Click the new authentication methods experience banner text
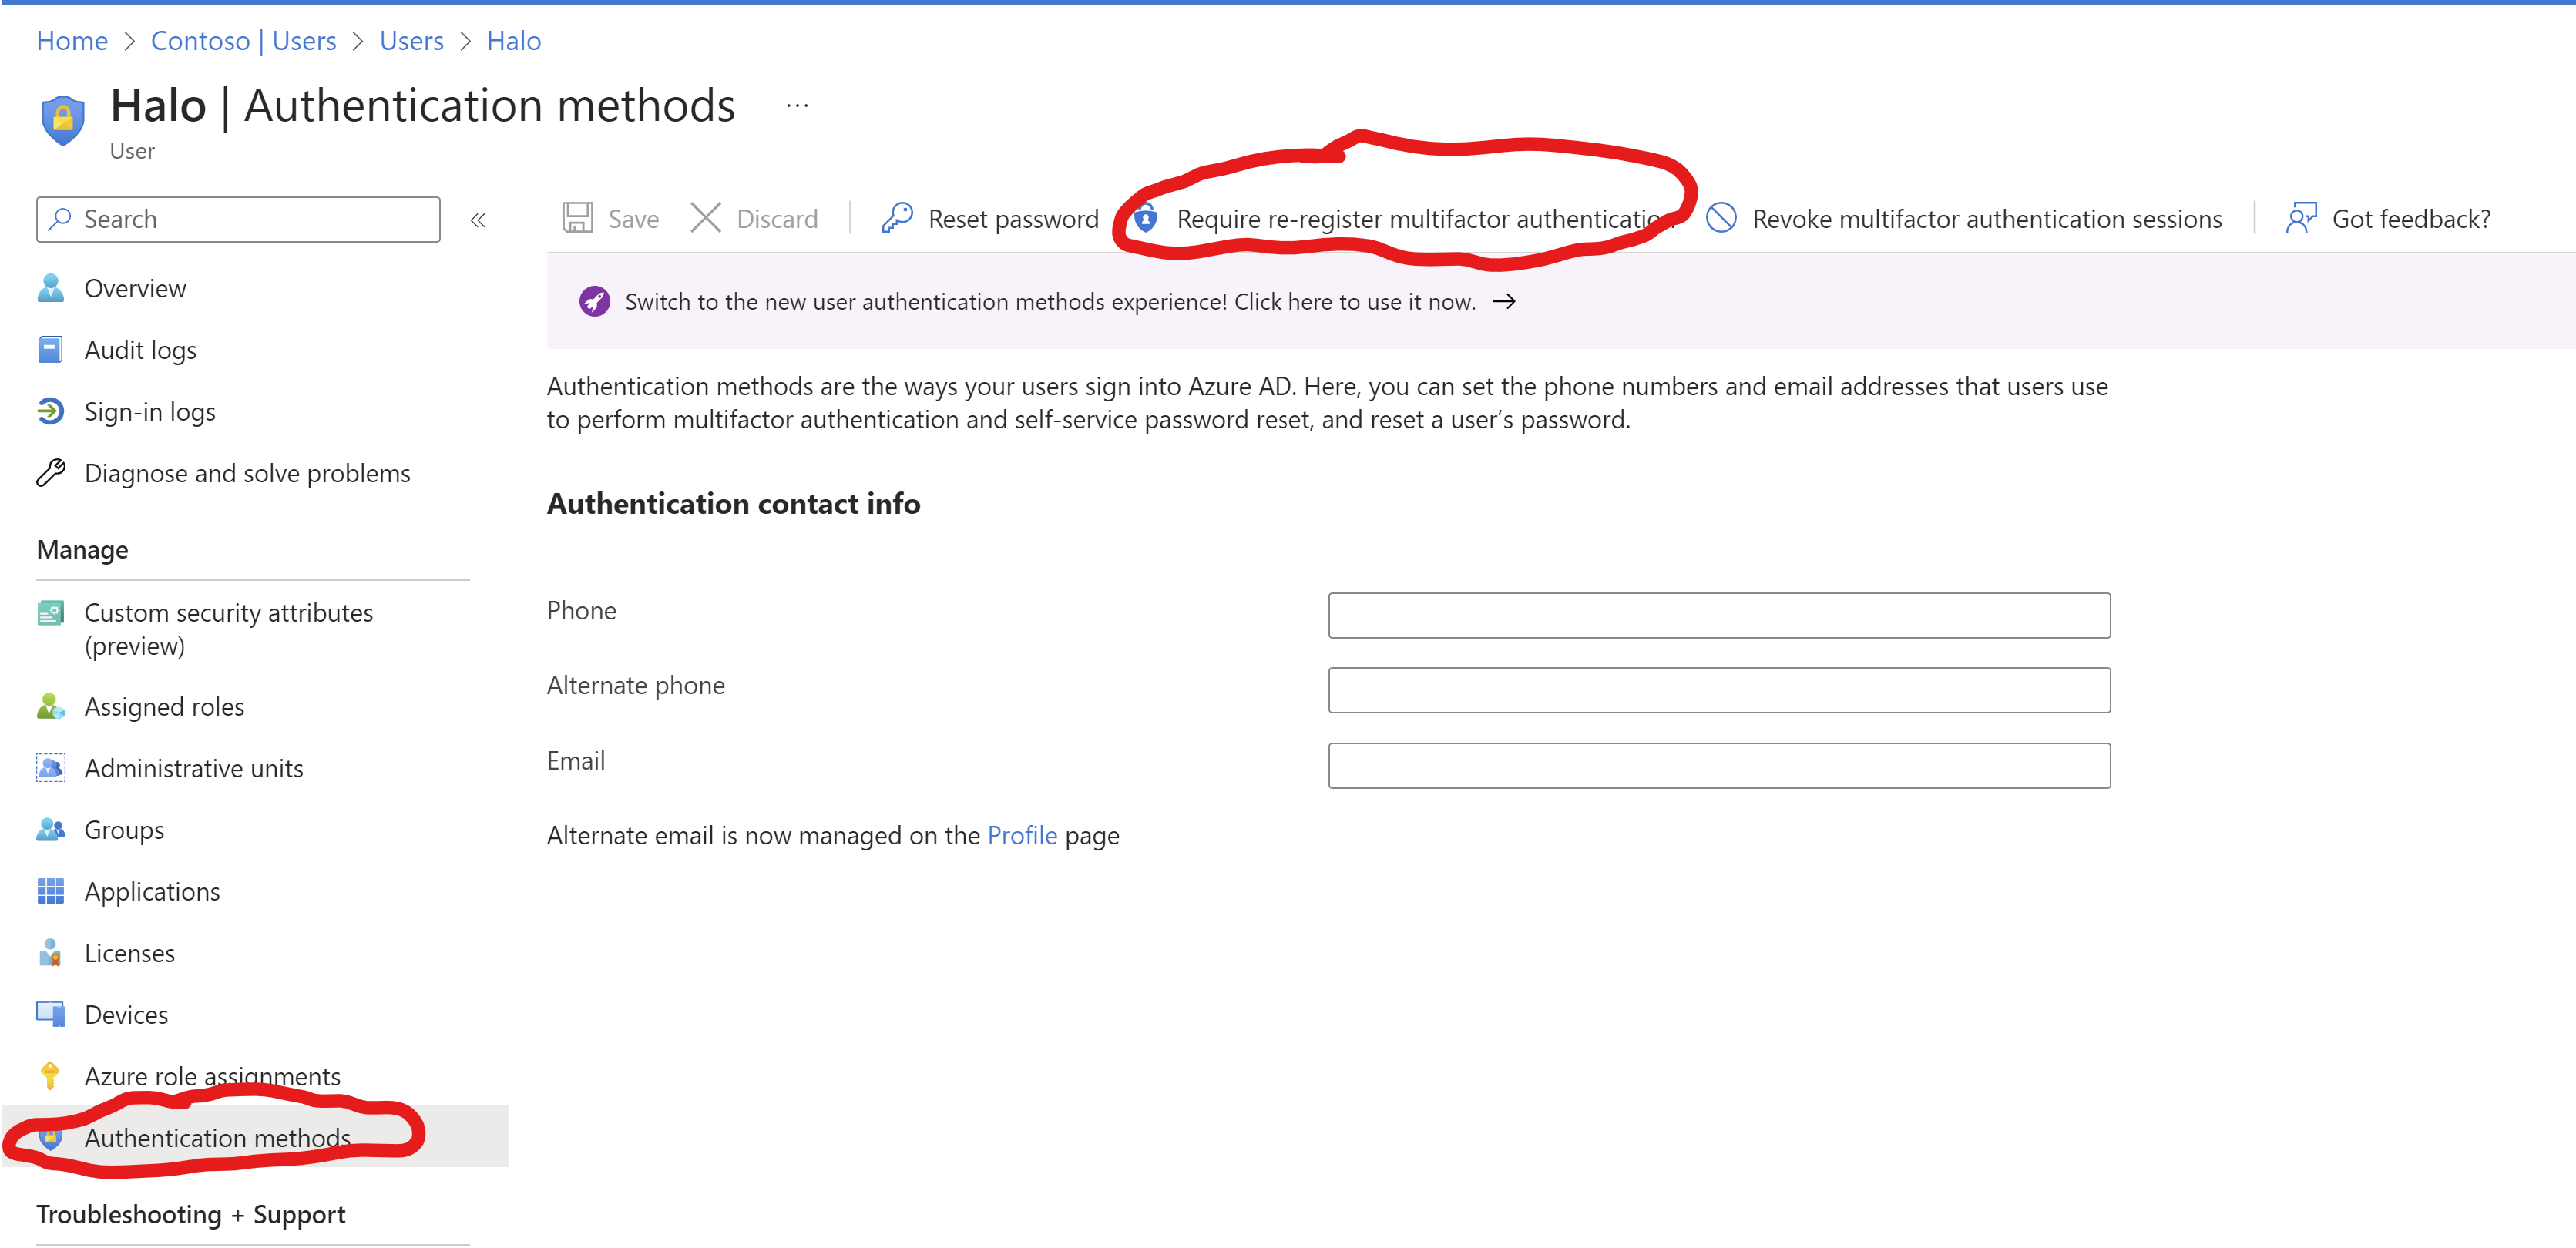The width and height of the screenshot is (2576, 1248). point(1050,302)
